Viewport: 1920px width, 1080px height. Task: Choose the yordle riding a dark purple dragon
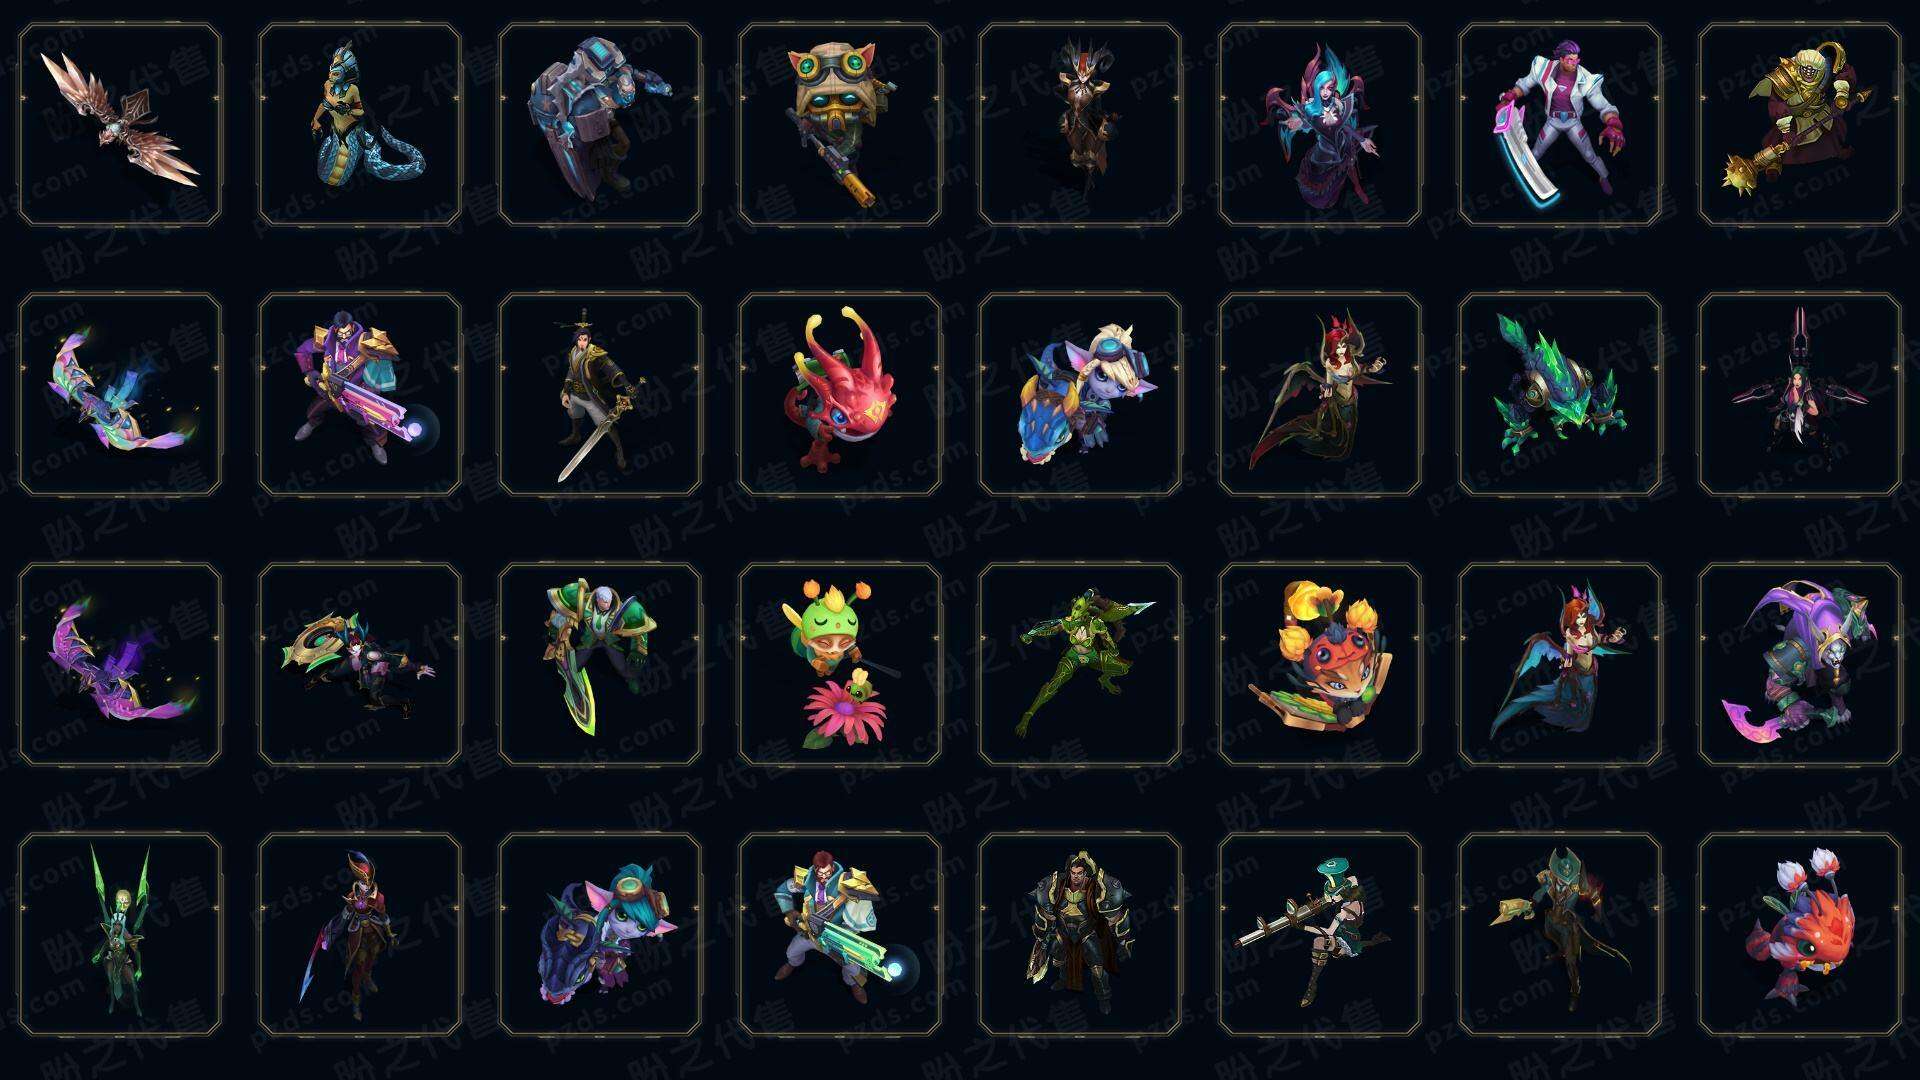tap(600, 934)
